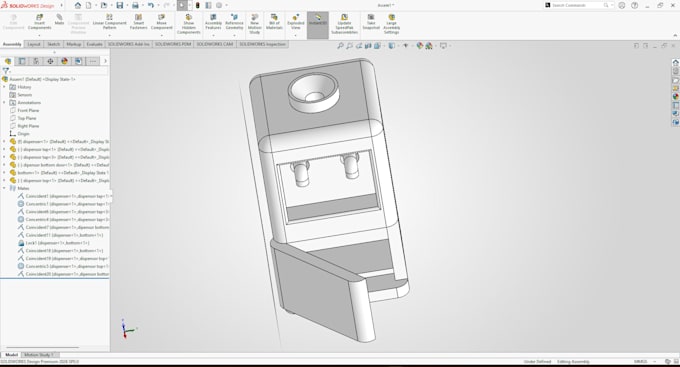Select the Insert Components tool
Screen dimensions: 680x367
click(39, 22)
